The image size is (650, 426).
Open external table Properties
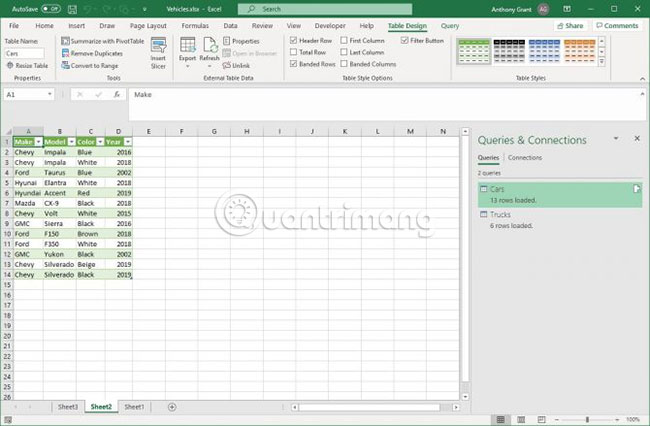pos(241,41)
